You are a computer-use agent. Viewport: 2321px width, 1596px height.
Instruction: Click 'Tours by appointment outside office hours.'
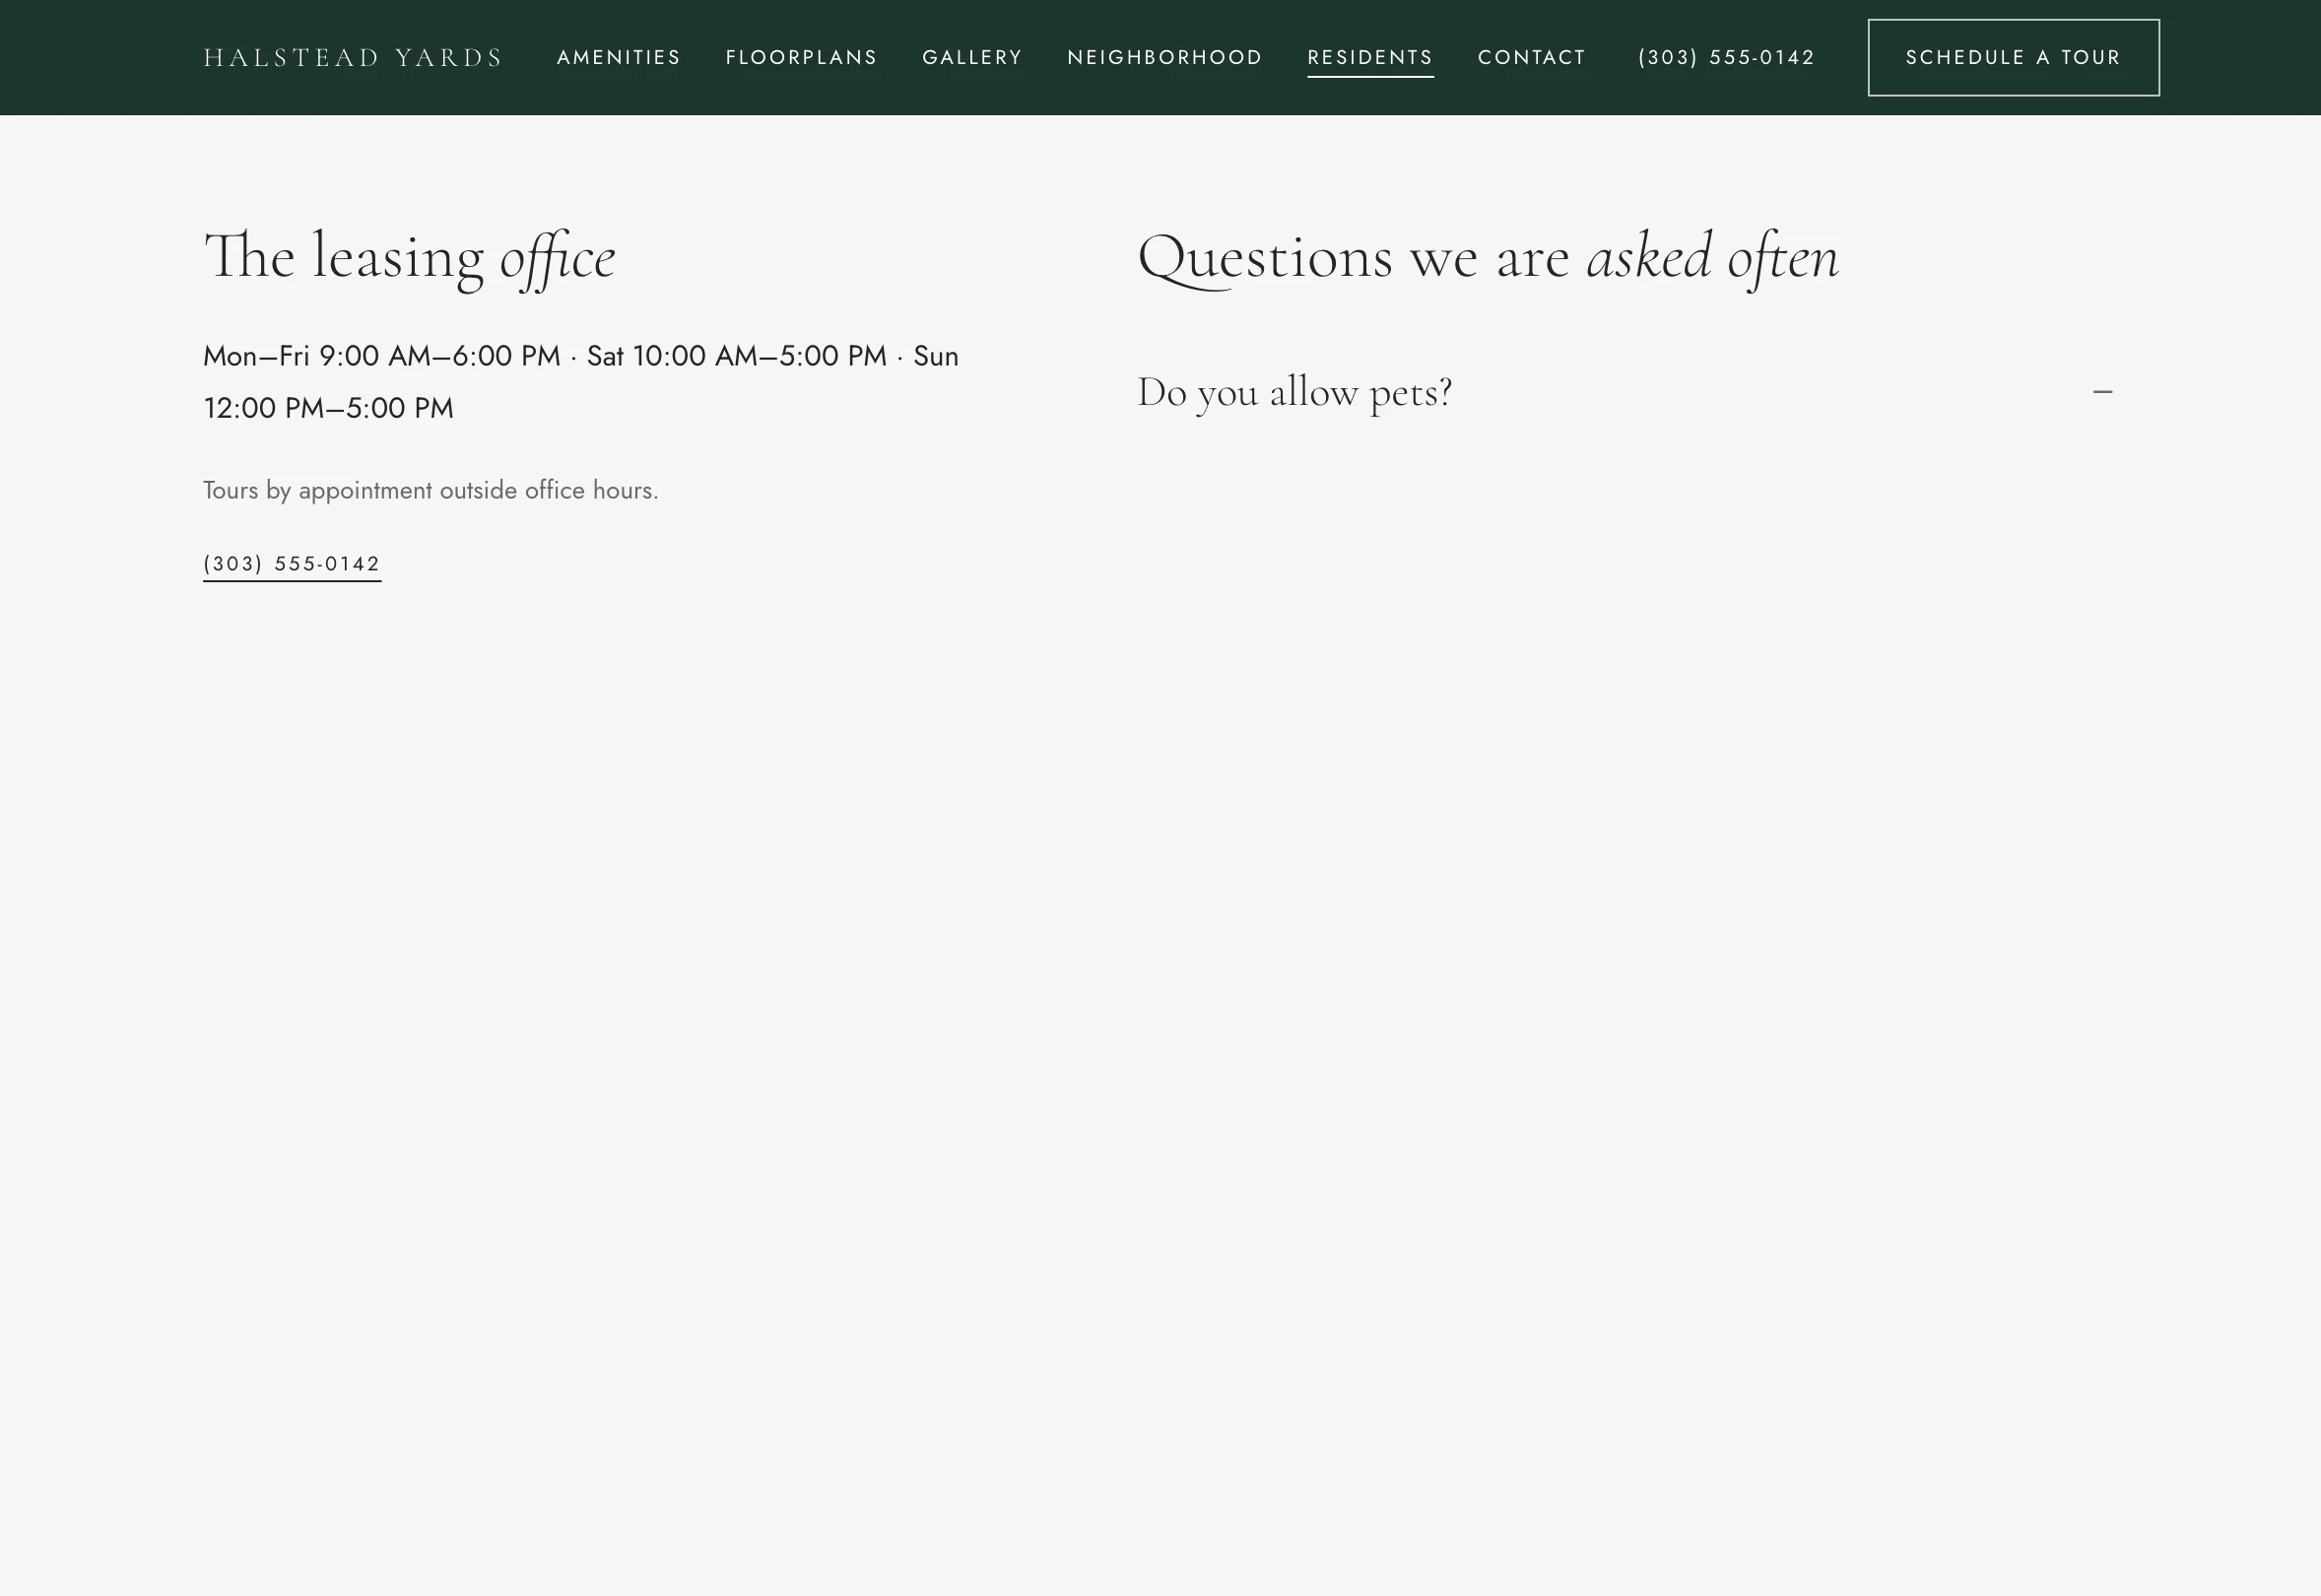point(431,491)
